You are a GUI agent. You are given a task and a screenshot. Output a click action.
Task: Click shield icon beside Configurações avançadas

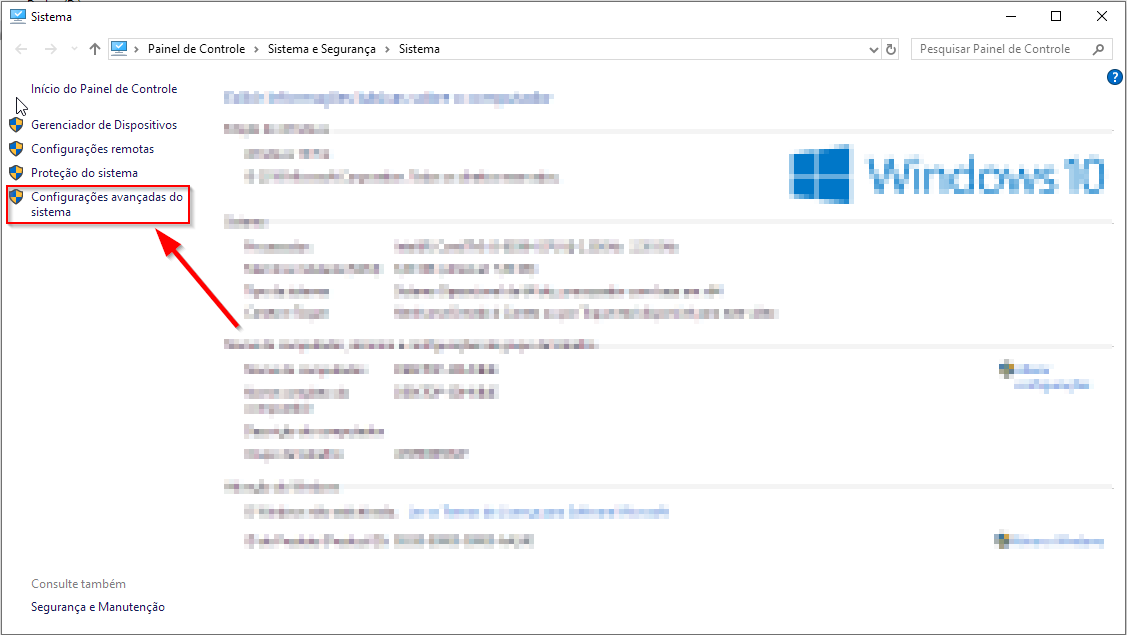[16, 197]
